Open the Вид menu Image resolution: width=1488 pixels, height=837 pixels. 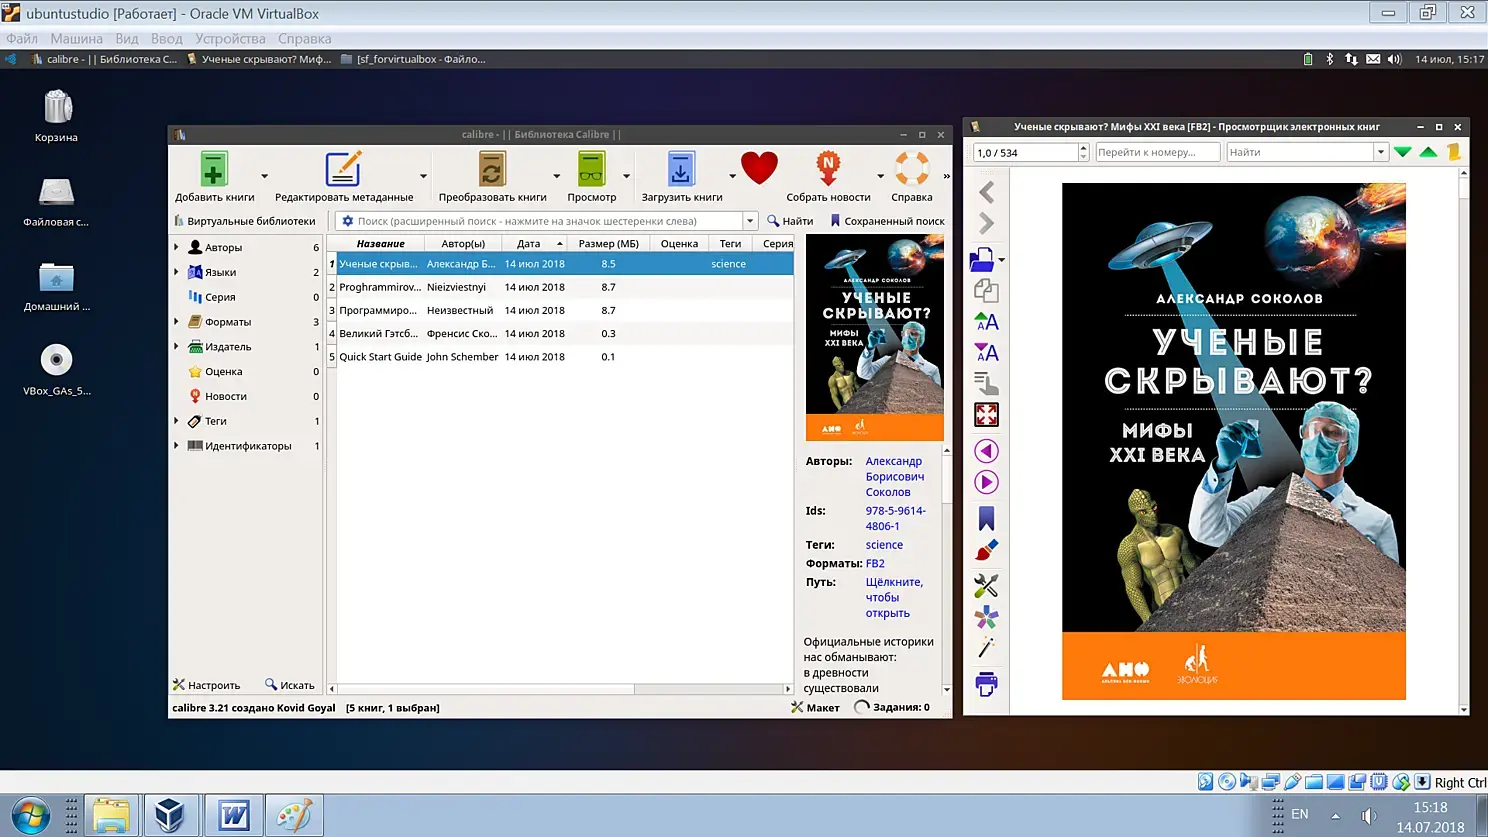point(127,39)
